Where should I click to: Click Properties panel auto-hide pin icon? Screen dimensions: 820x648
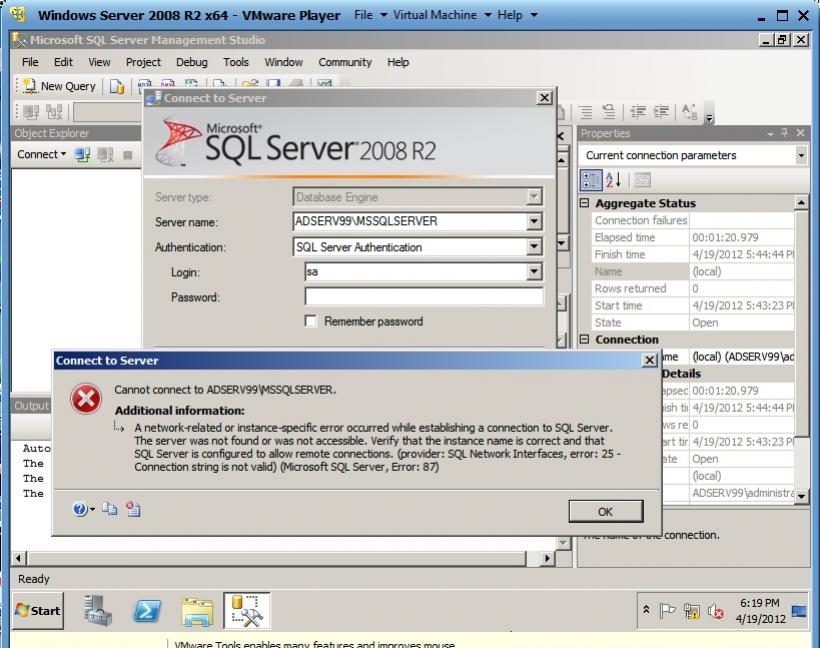click(784, 133)
